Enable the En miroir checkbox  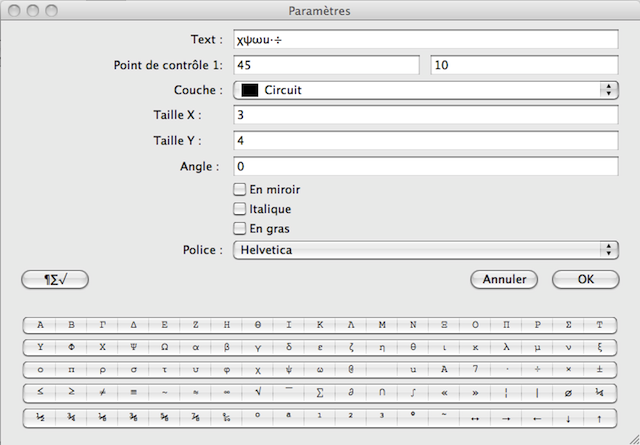pos(240,189)
